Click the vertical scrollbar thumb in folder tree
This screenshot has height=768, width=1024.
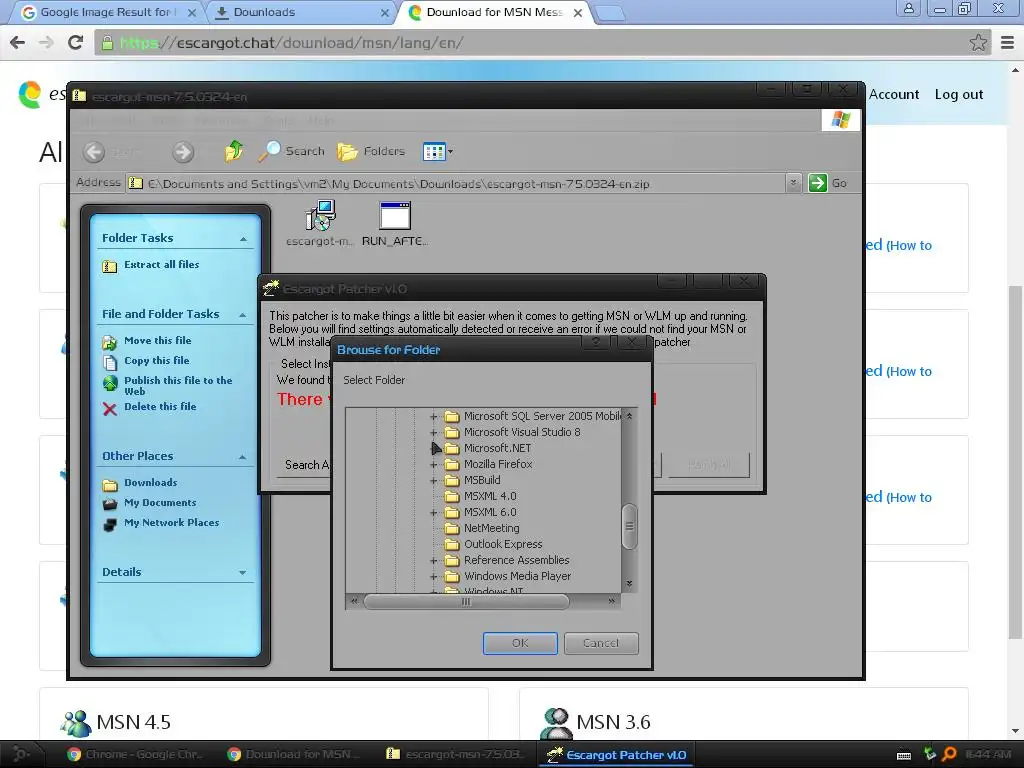pos(629,526)
